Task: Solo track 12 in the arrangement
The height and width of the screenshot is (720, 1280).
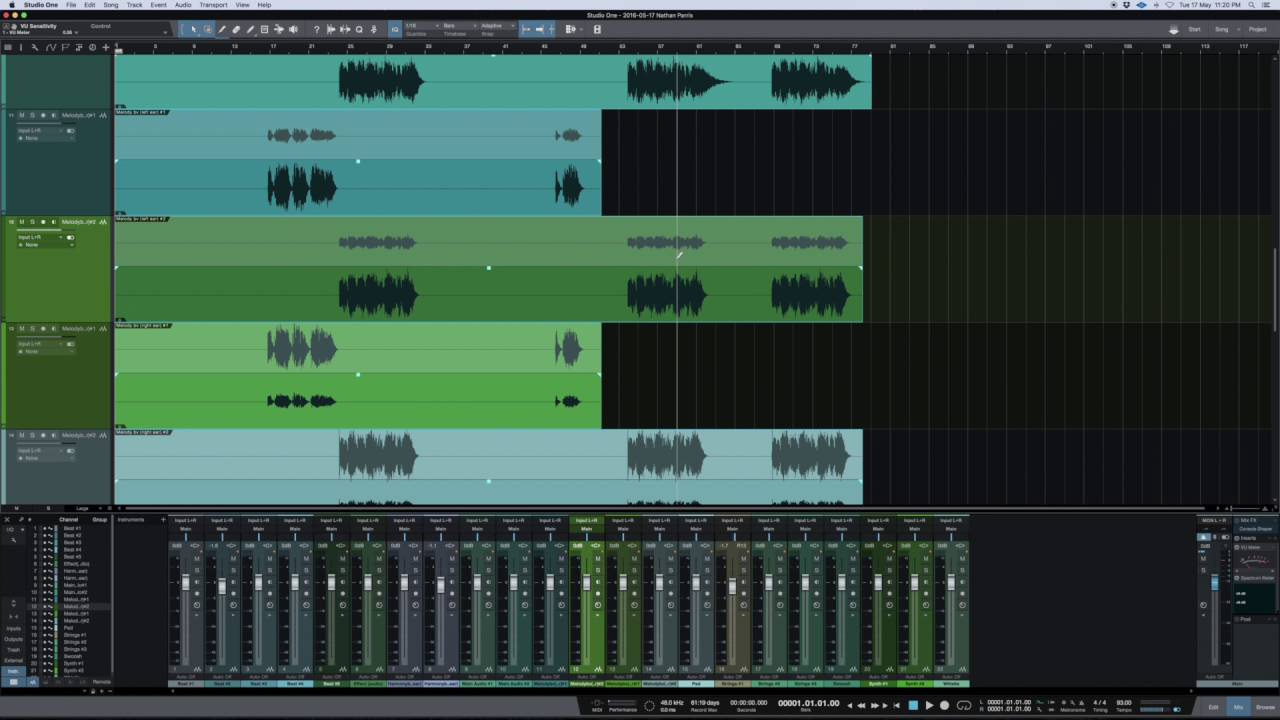Action: [33, 222]
